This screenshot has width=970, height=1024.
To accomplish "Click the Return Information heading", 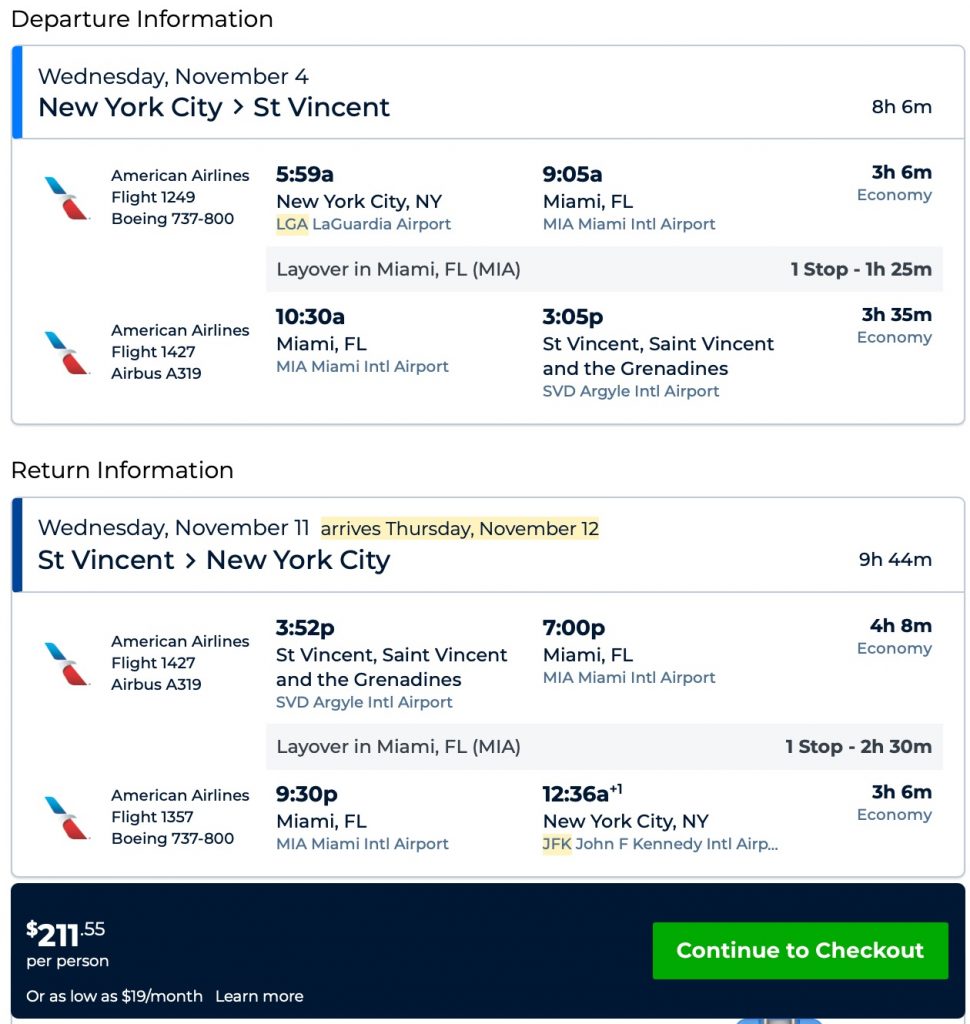I will pos(122,470).
